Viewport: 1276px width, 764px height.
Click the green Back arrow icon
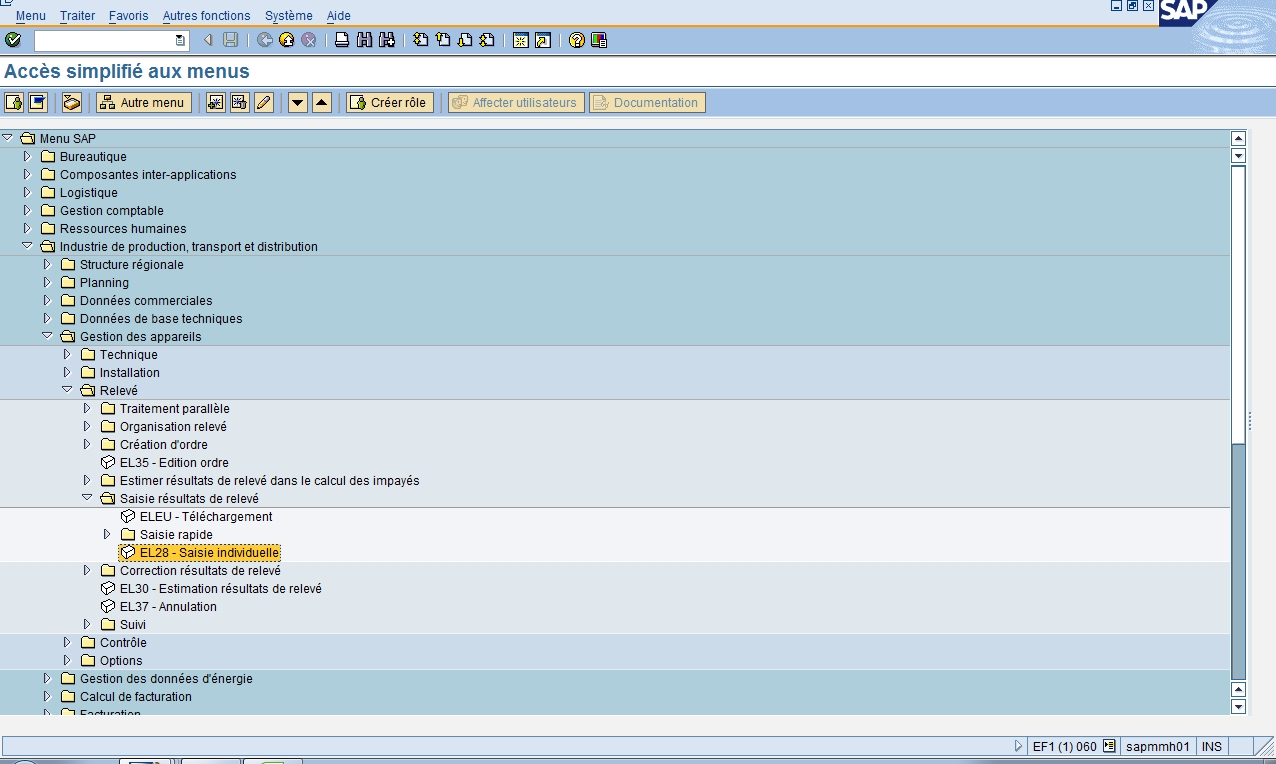tap(265, 40)
